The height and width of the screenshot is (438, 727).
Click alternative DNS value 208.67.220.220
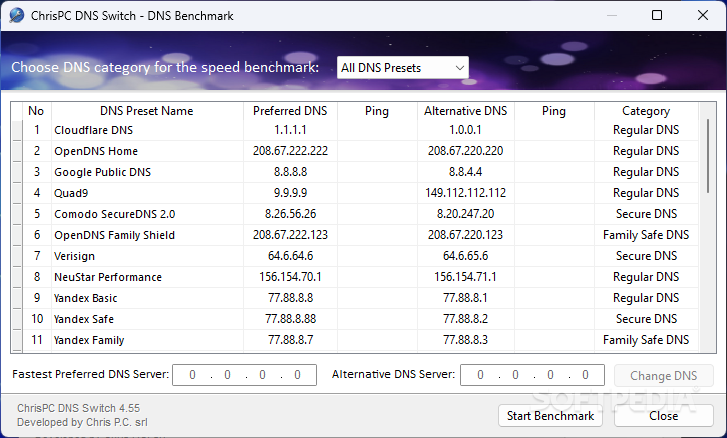[466, 151]
